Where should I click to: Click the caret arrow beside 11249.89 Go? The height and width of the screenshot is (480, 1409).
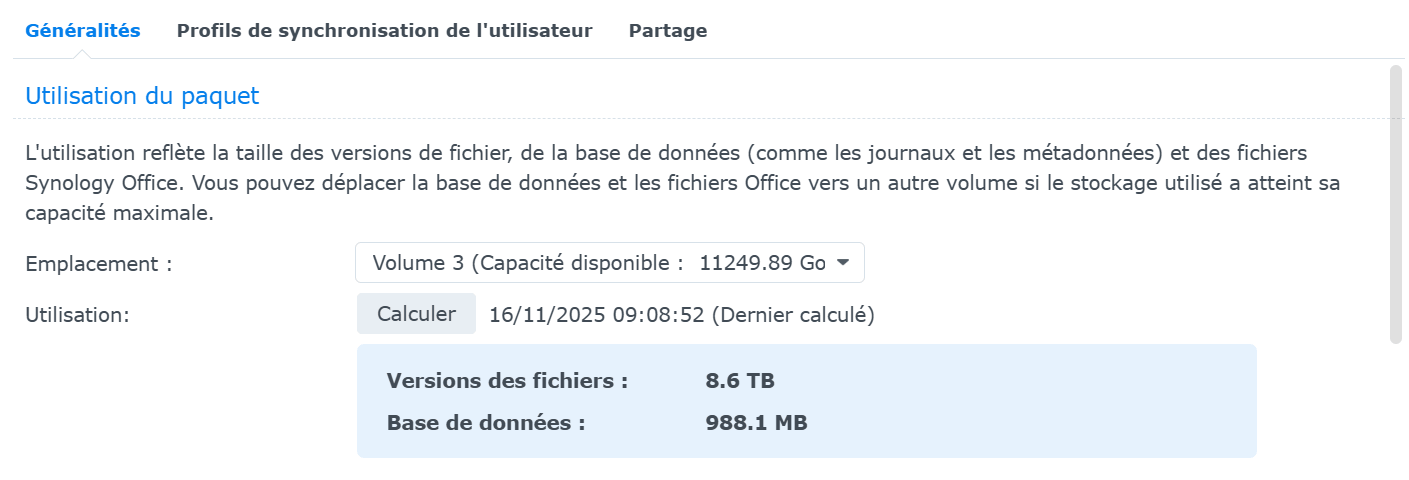[x=842, y=263]
